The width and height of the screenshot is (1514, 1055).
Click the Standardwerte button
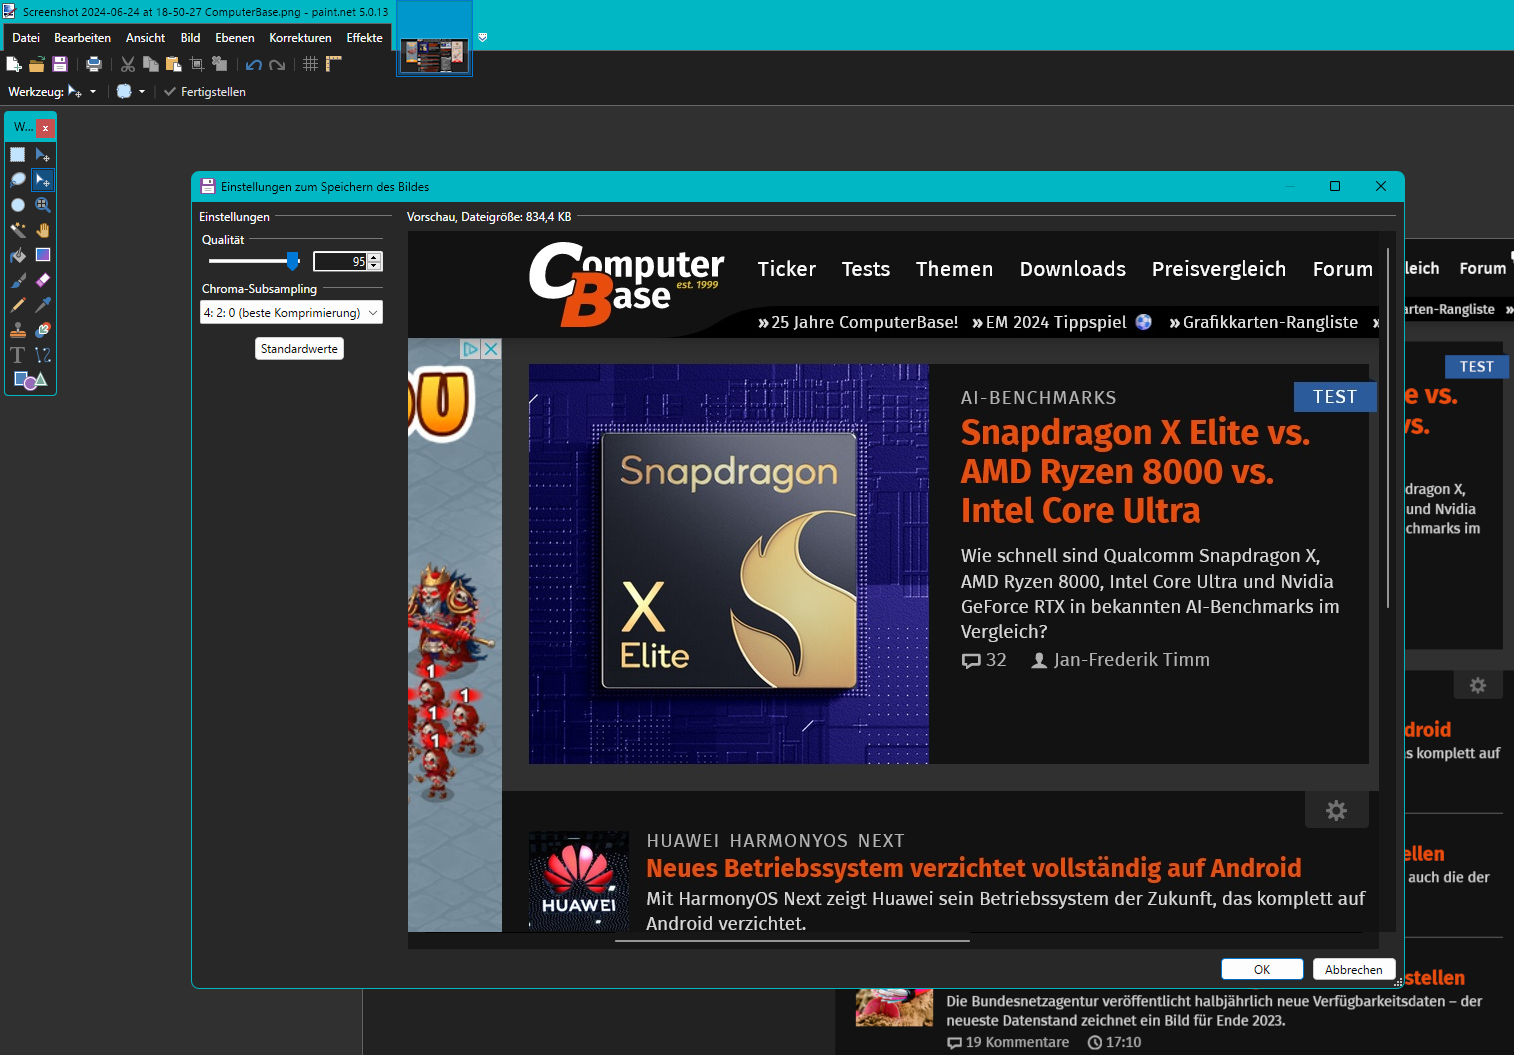tap(299, 349)
